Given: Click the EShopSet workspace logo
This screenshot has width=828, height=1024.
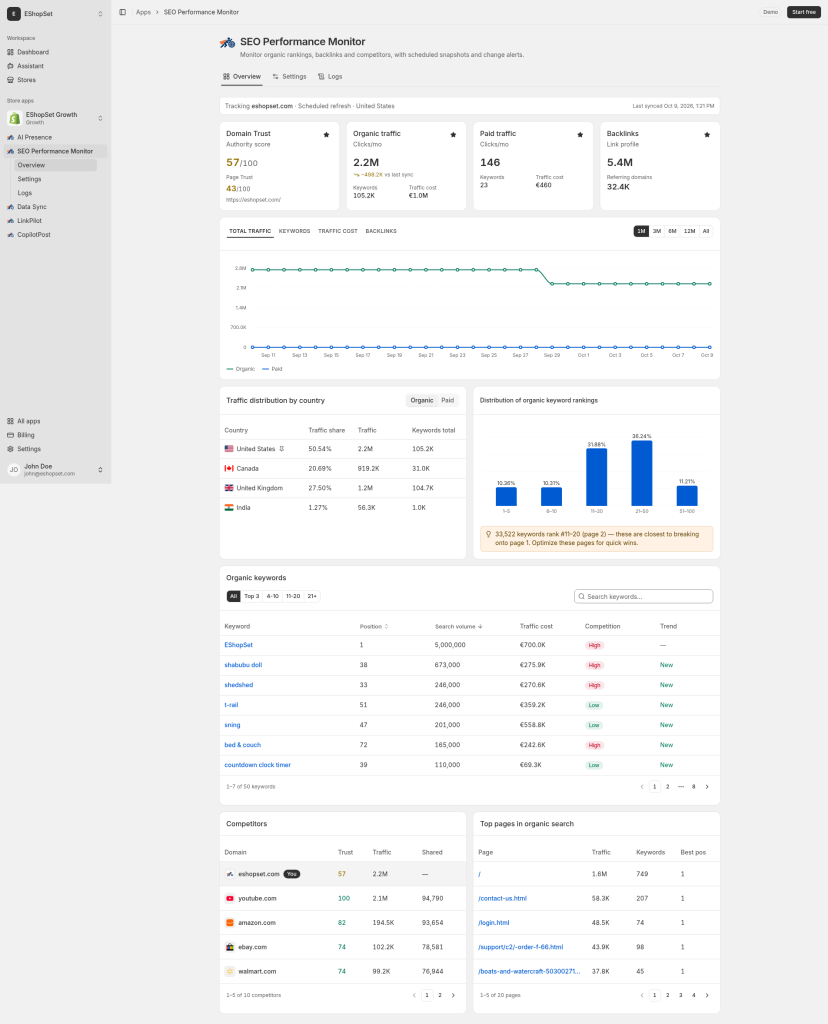Looking at the screenshot, I should point(14,14).
